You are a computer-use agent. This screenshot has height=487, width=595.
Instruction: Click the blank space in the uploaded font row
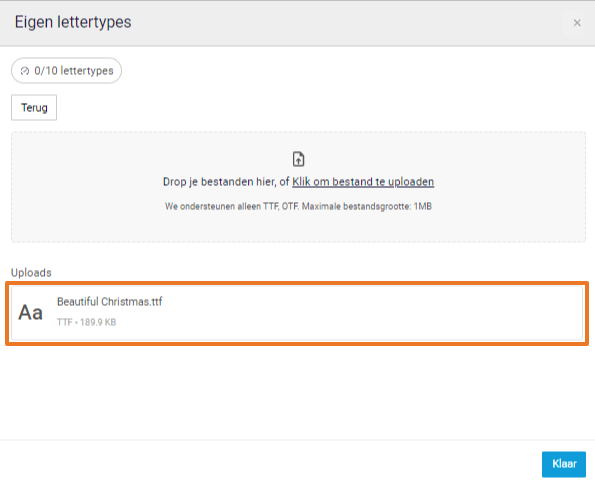click(372, 313)
